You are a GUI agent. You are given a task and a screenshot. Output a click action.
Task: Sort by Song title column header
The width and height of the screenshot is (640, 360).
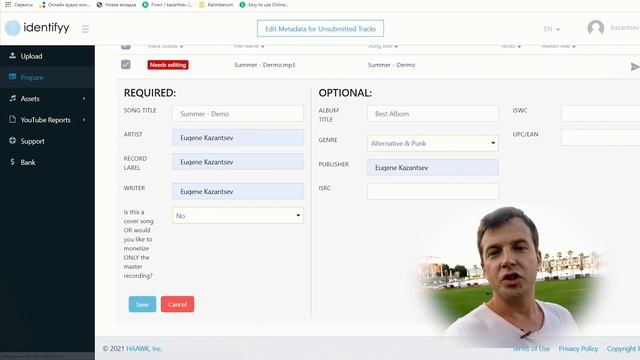coord(383,46)
